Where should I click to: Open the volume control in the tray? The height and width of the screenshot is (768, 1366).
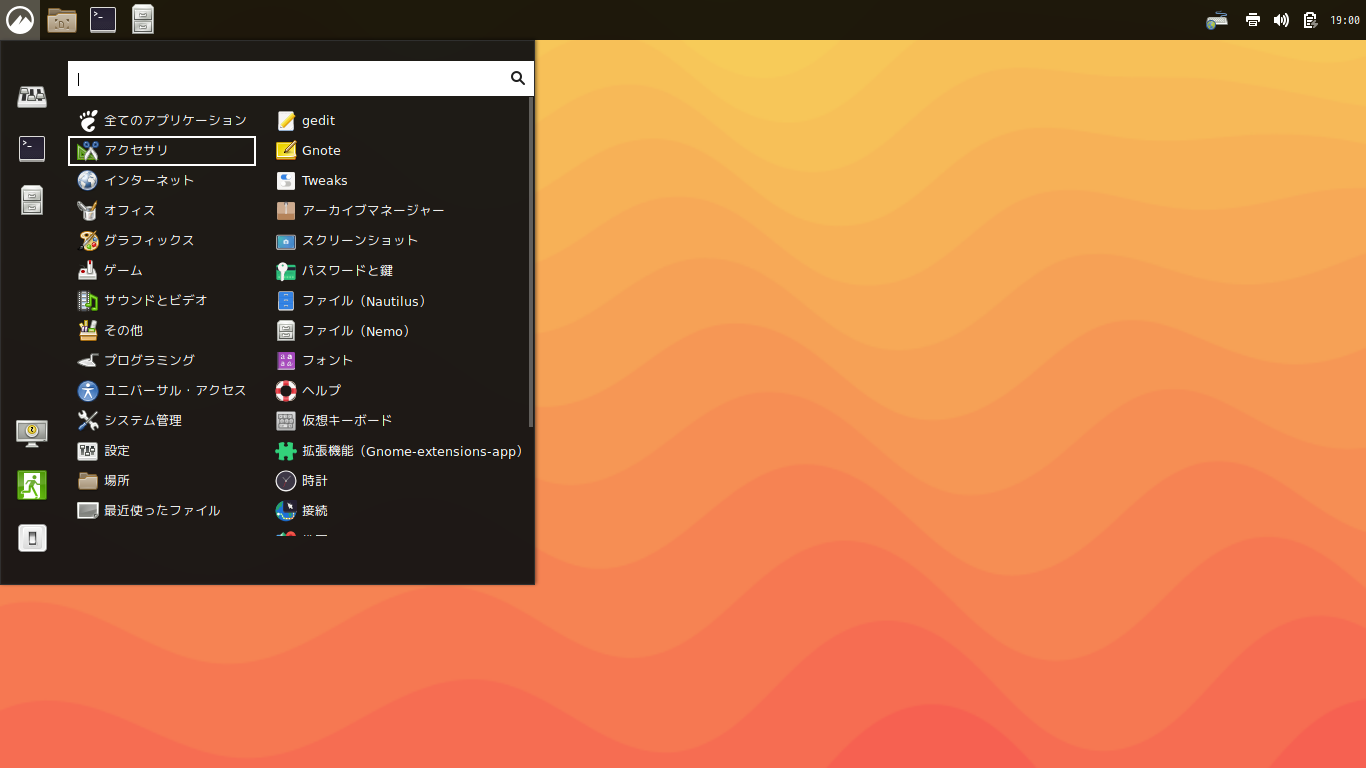tap(1281, 20)
